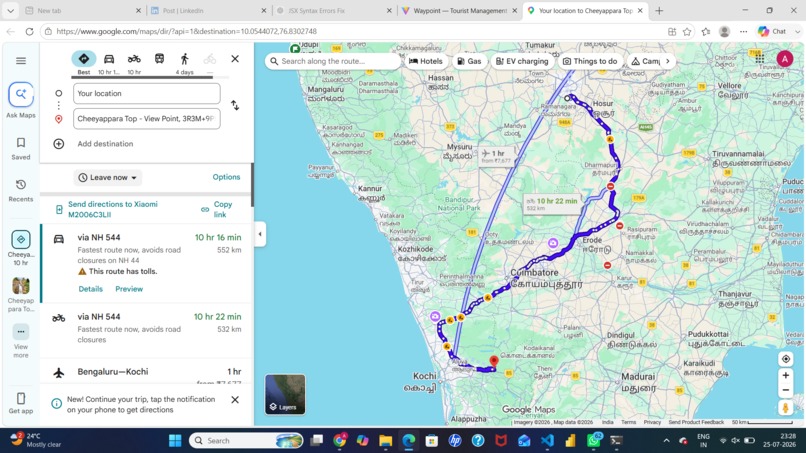806x453 pixels.
Task: Click the Cheeyappara Top destination field
Action: (x=146, y=119)
